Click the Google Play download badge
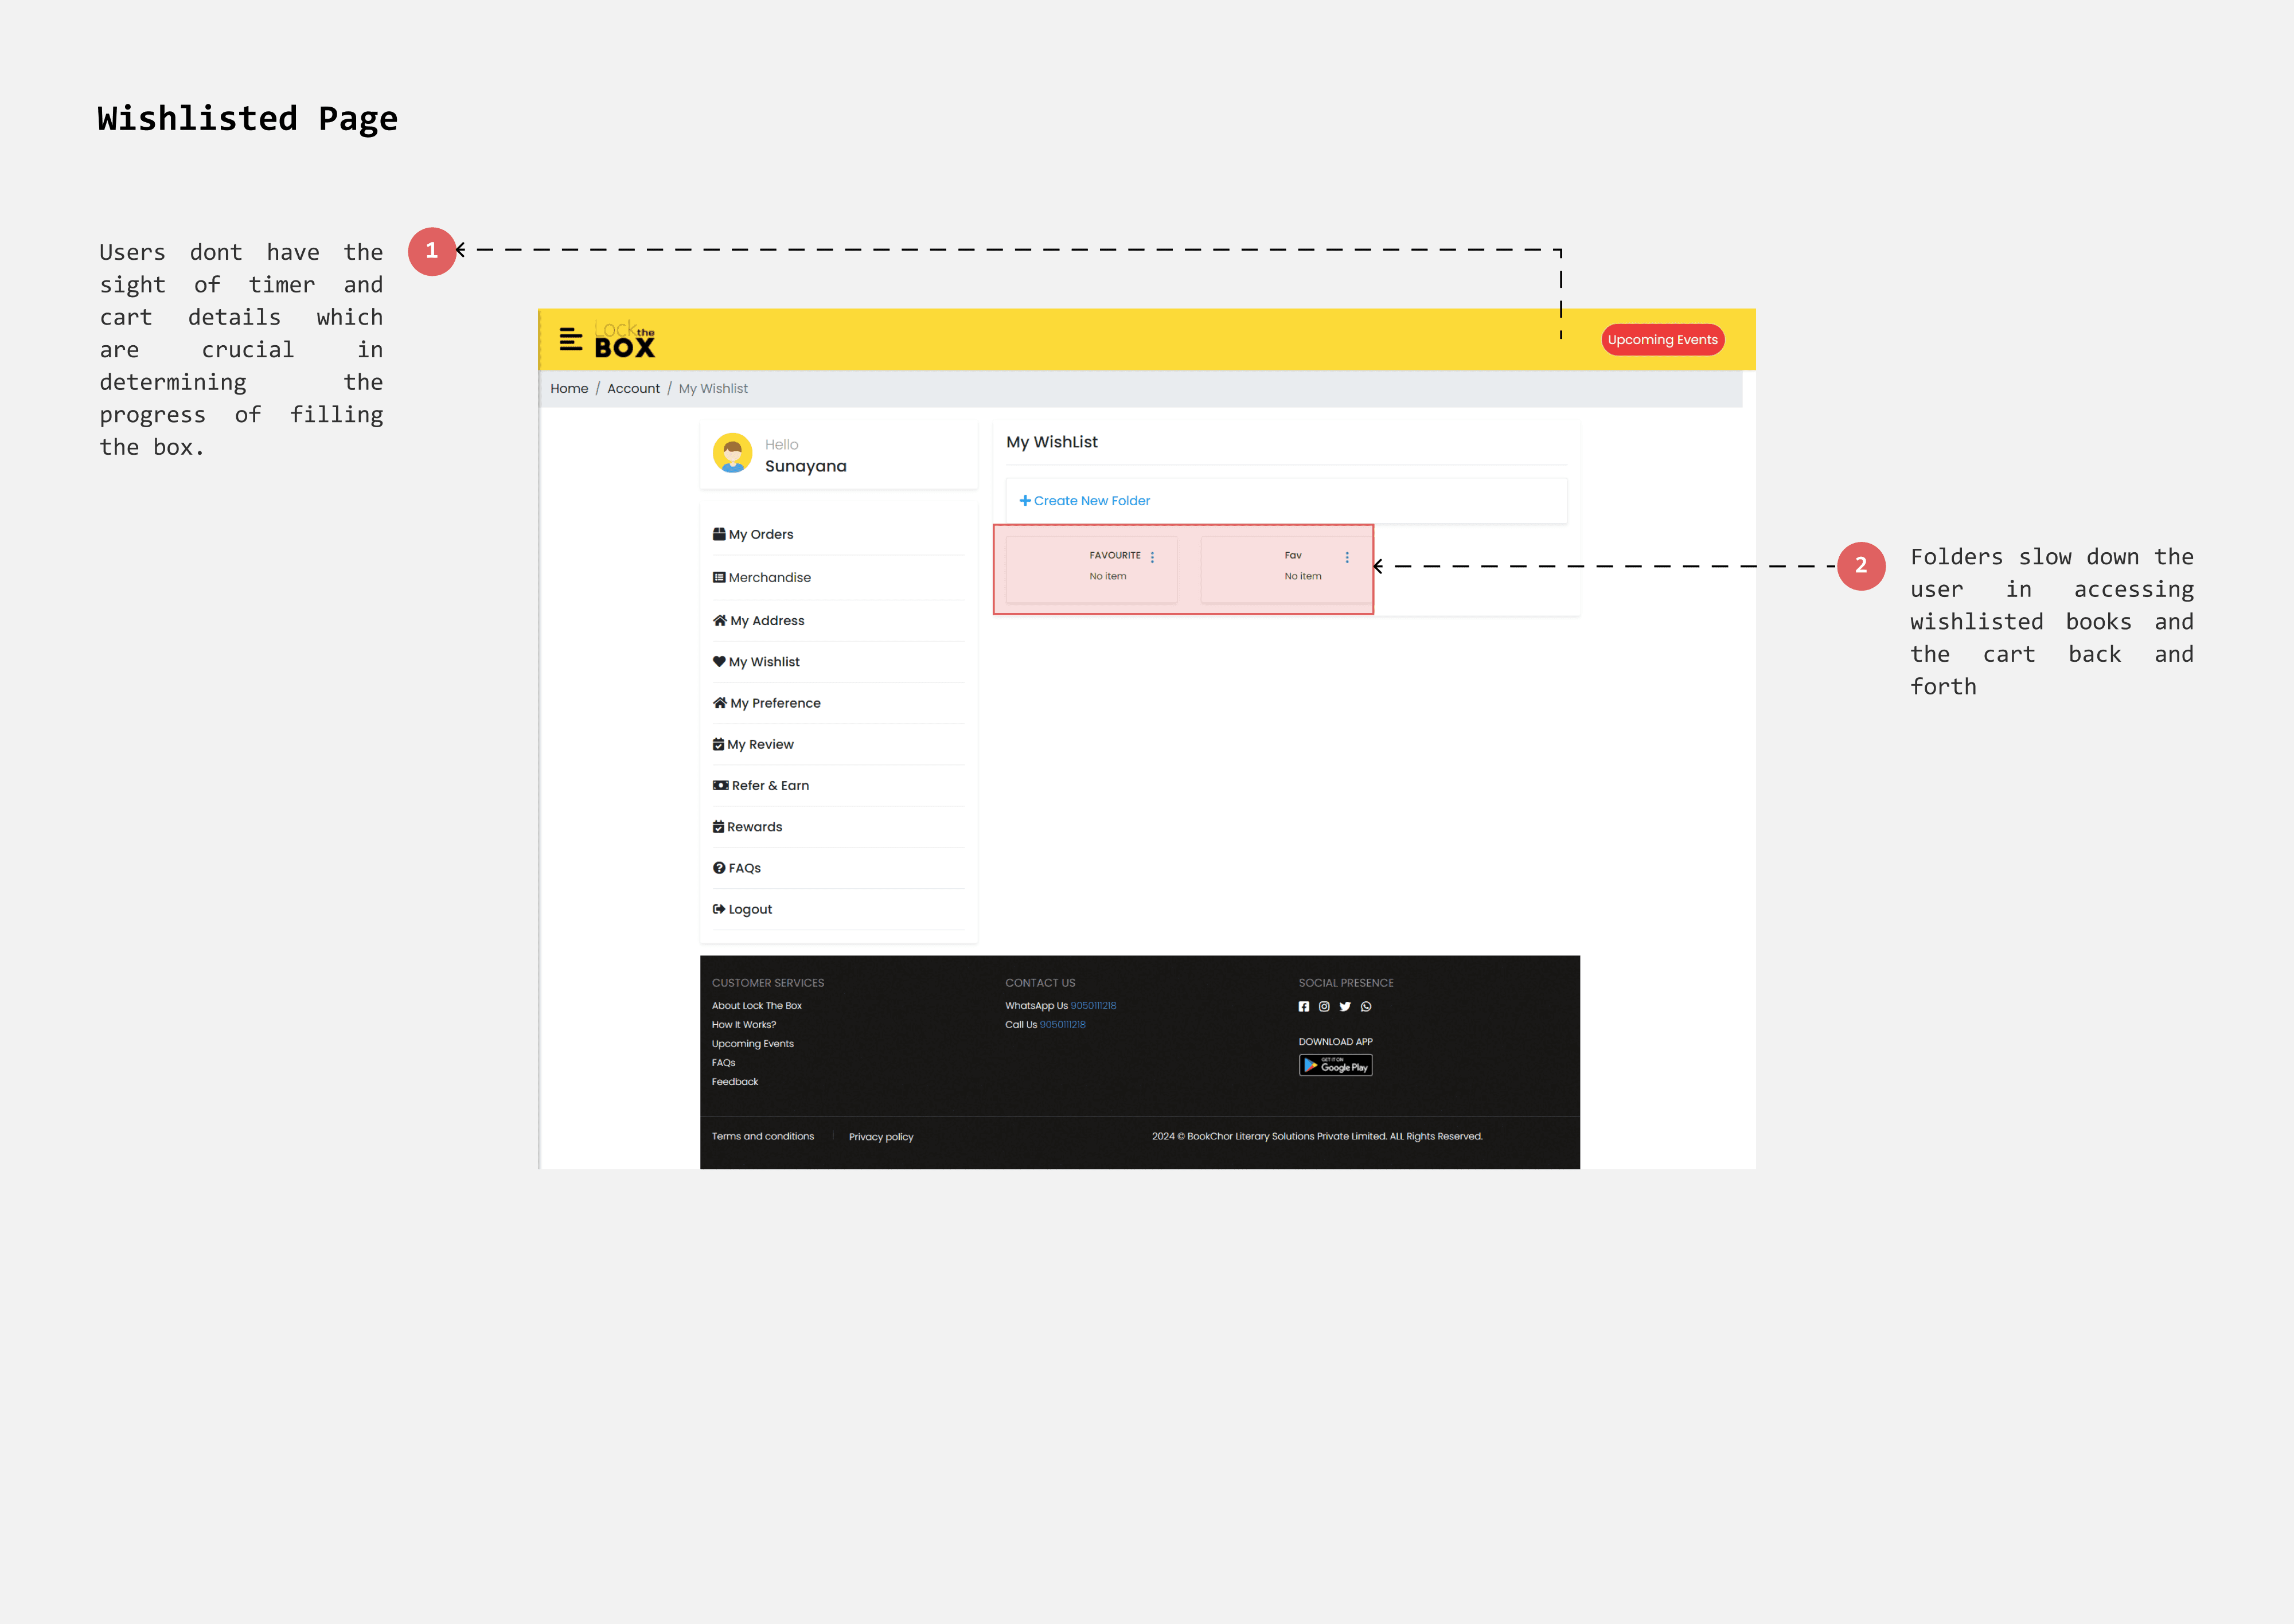 point(1335,1066)
